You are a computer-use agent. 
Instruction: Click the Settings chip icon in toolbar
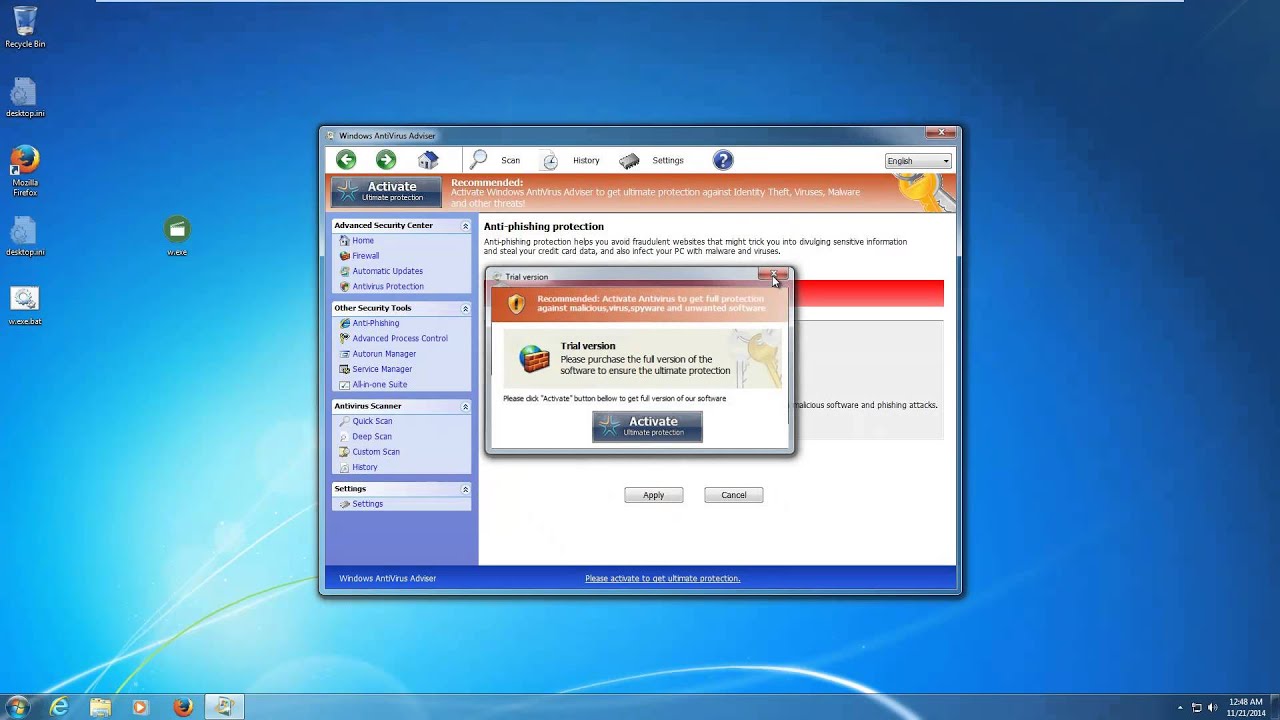[x=629, y=160]
